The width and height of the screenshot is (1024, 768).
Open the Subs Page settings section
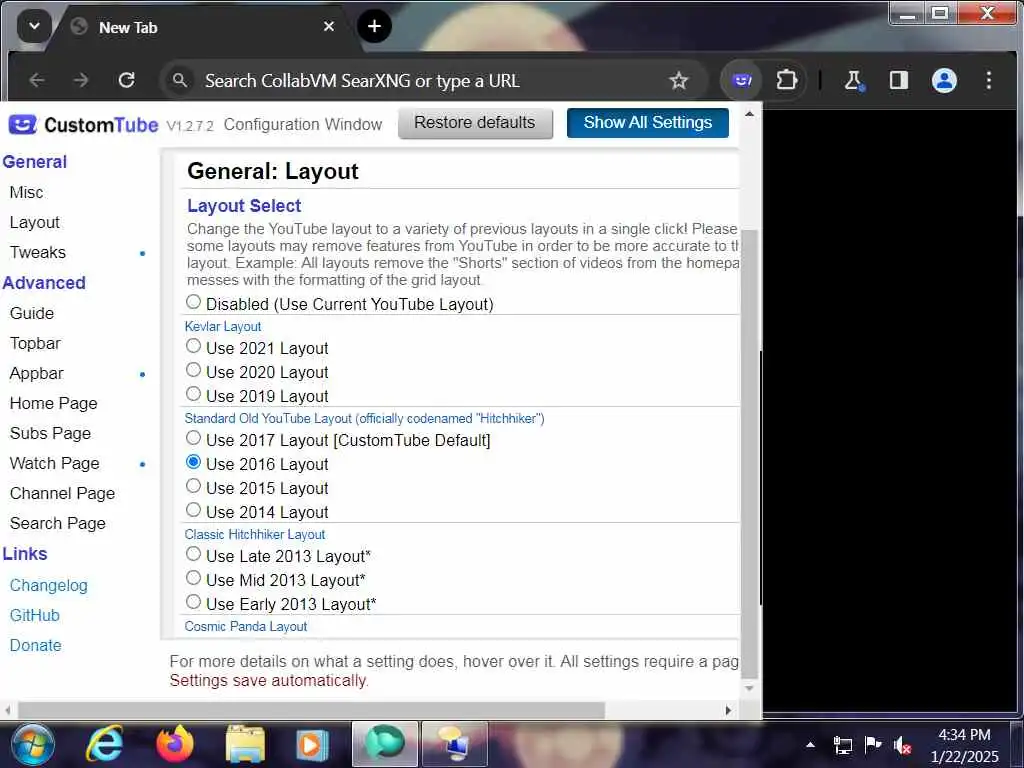[x=50, y=433]
